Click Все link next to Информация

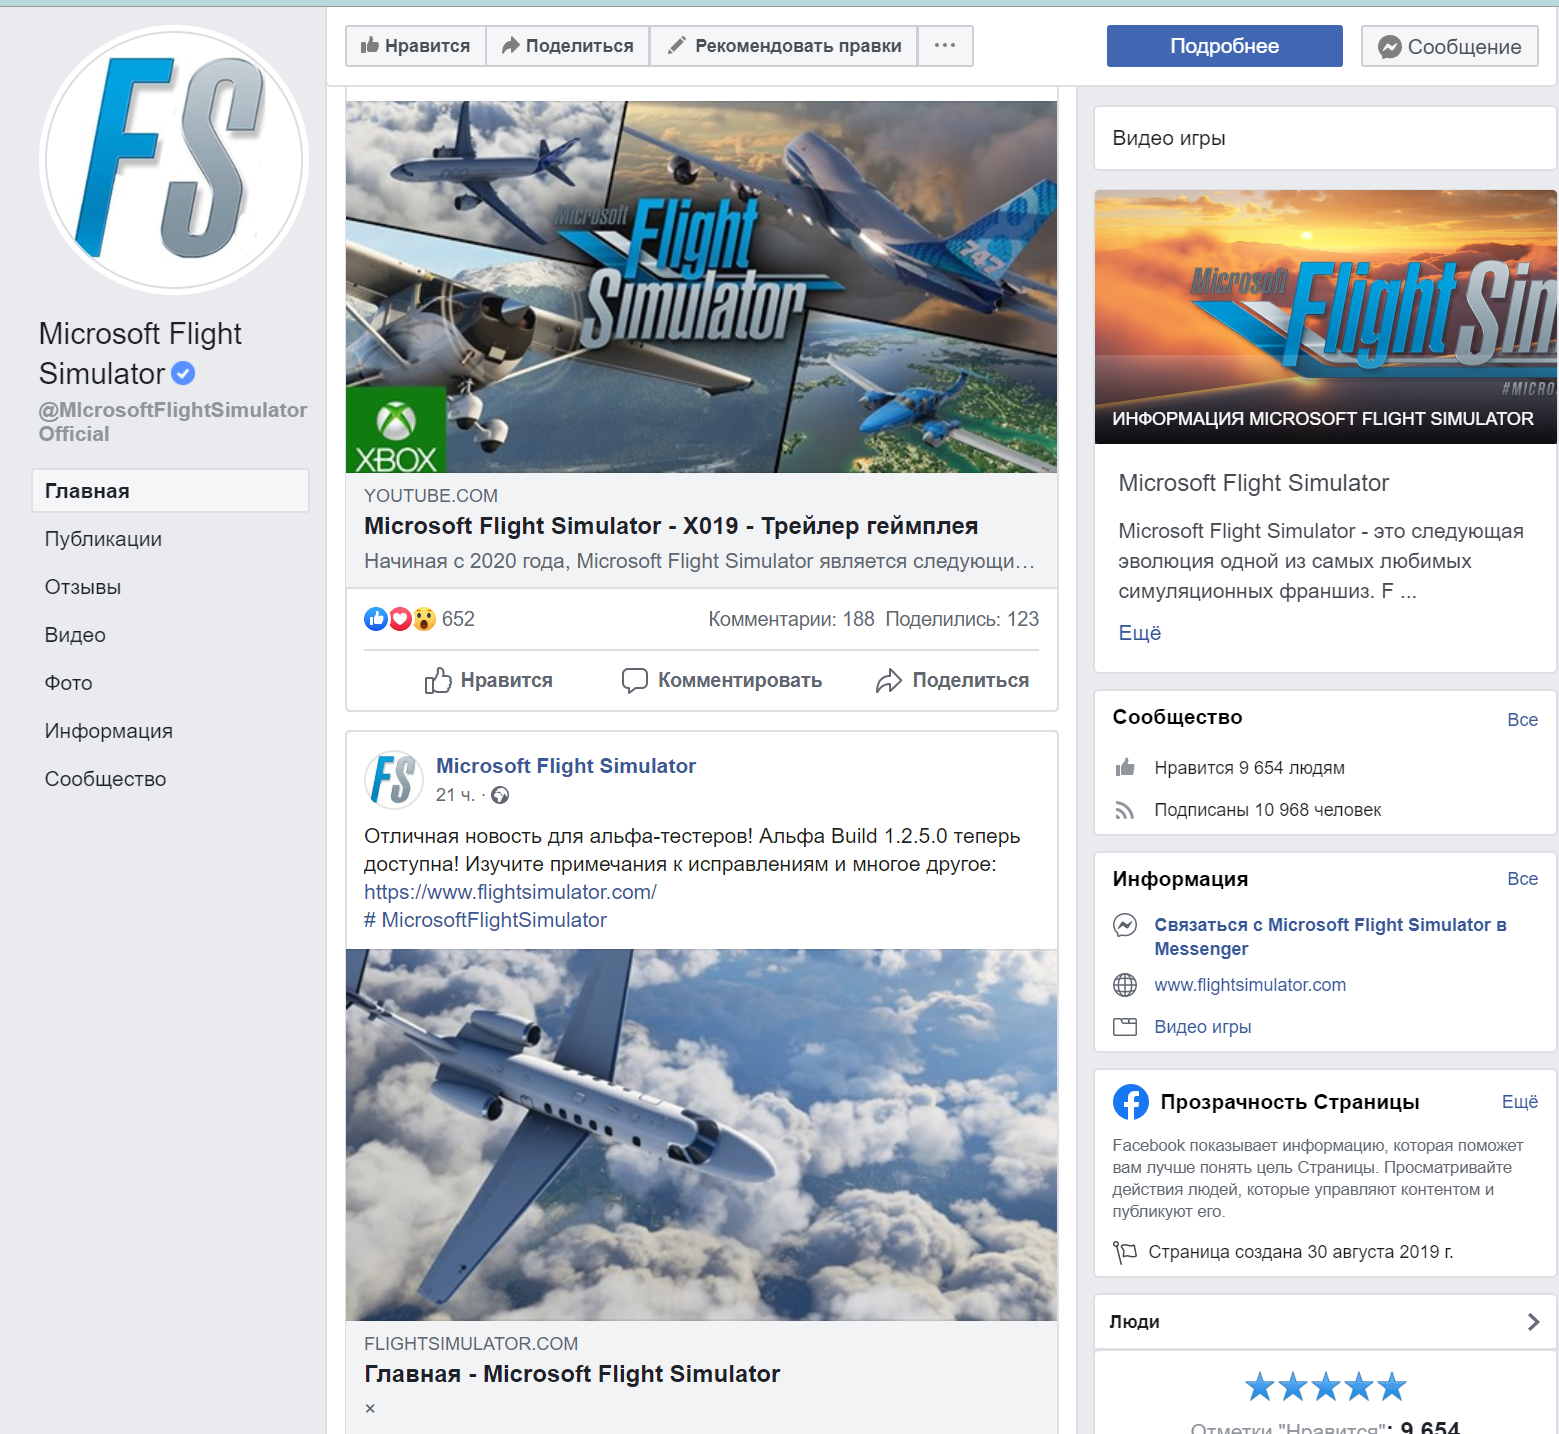pos(1522,879)
